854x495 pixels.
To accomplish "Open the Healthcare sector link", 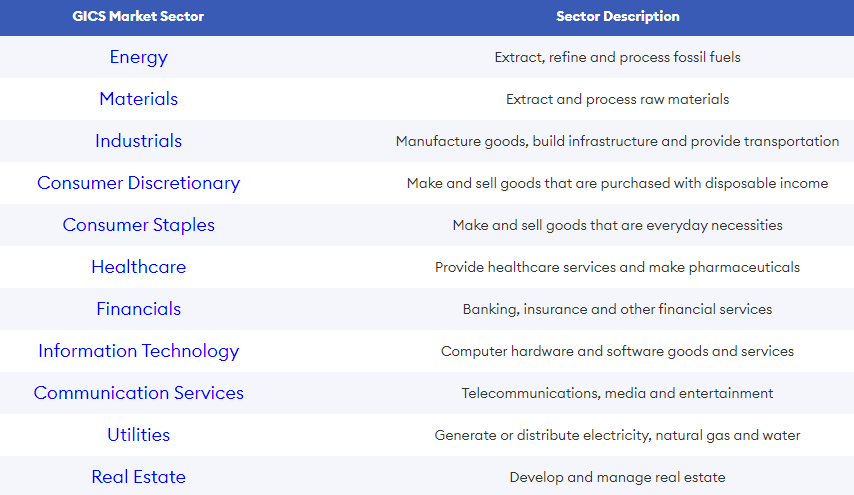I will coord(138,267).
